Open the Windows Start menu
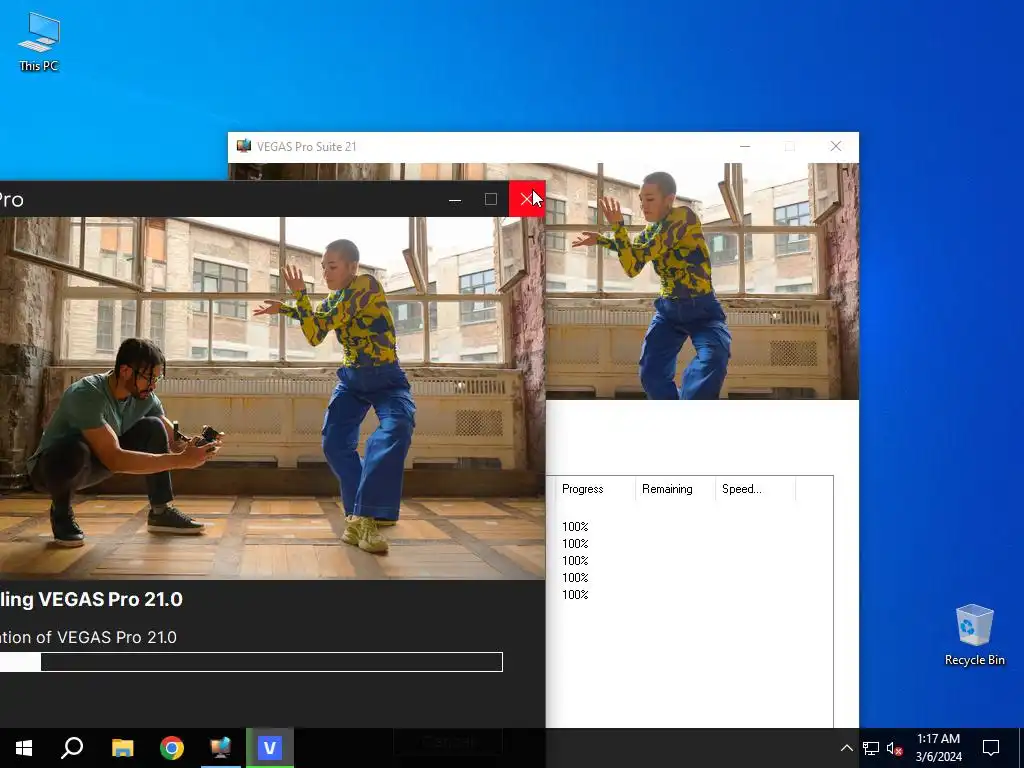This screenshot has width=1024, height=768. click(24, 748)
